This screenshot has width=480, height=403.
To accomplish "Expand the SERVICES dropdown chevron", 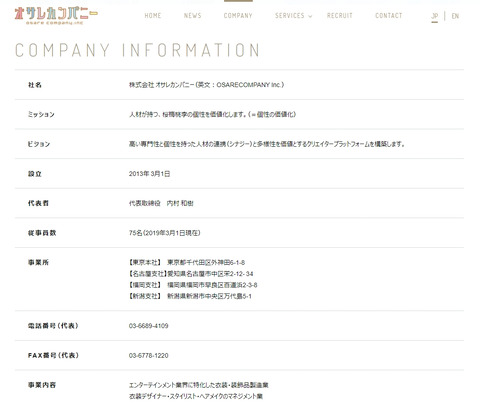I will point(310,16).
